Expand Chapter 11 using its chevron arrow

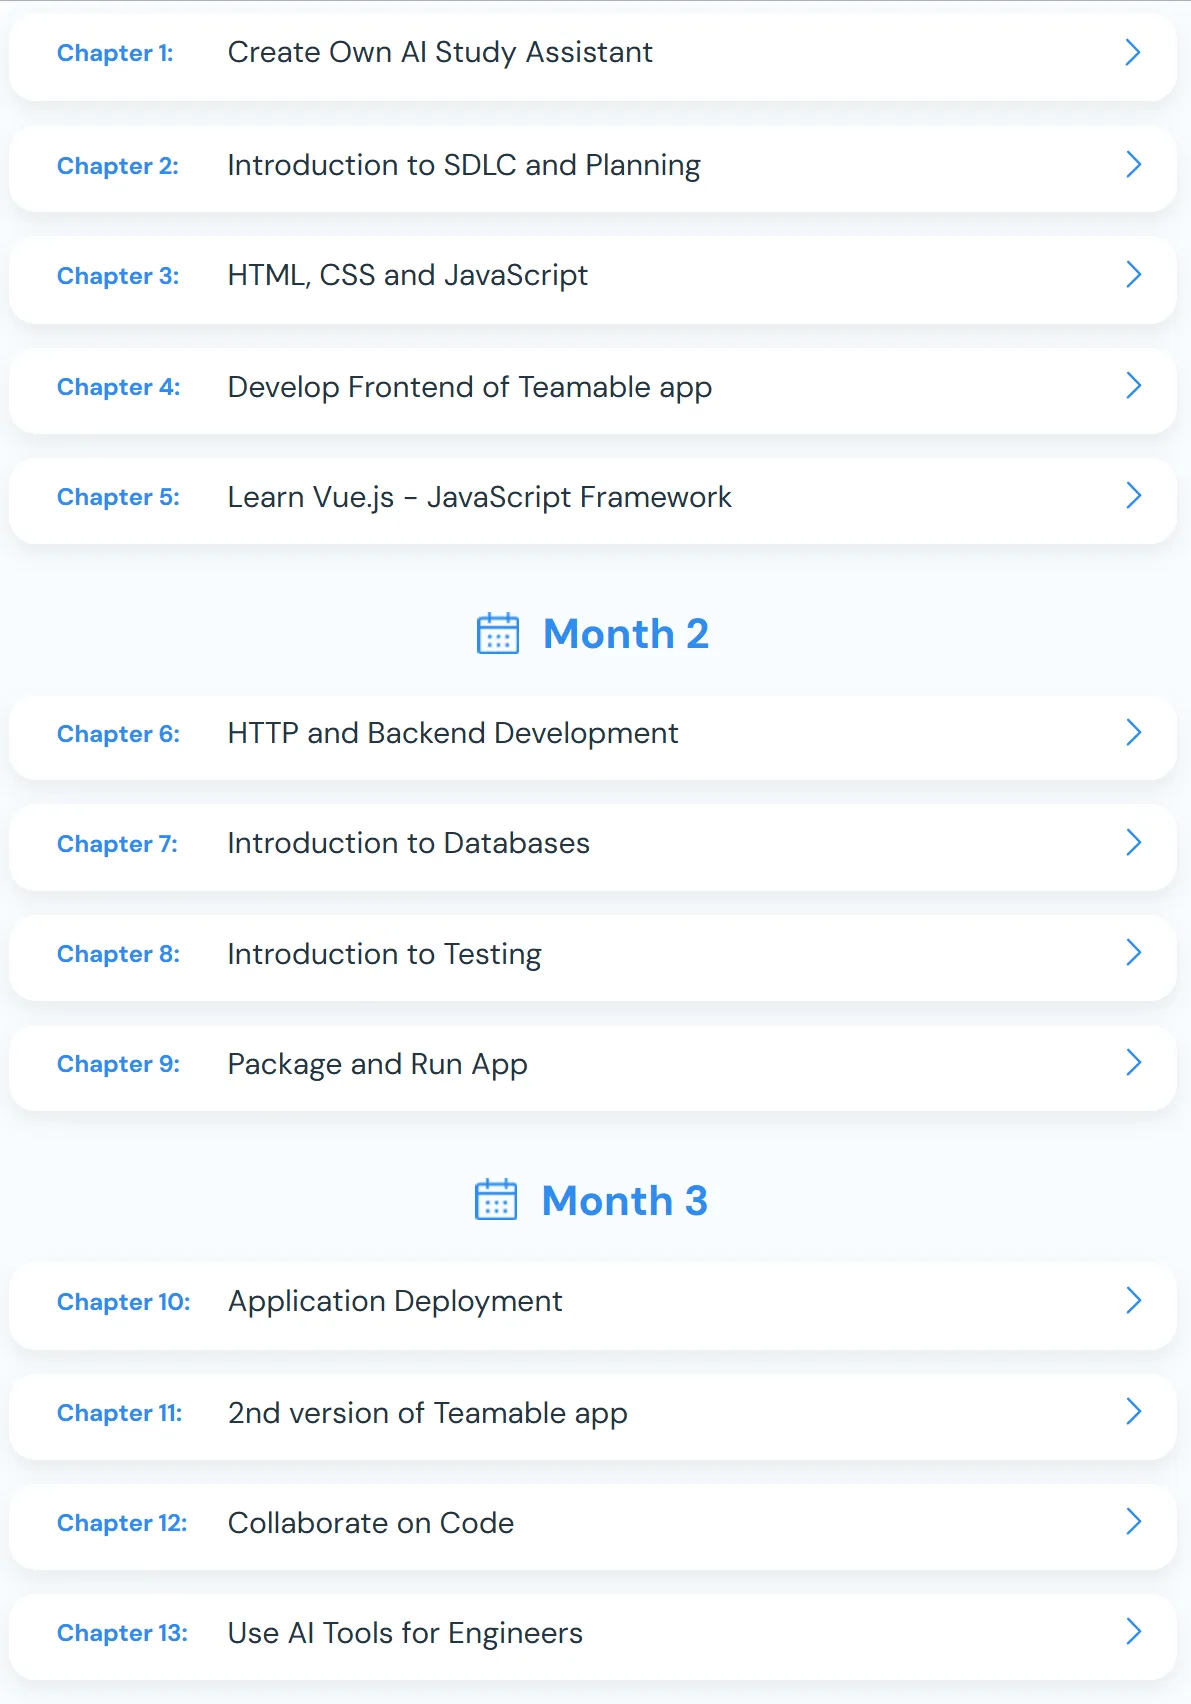pyautogui.click(x=1133, y=1411)
